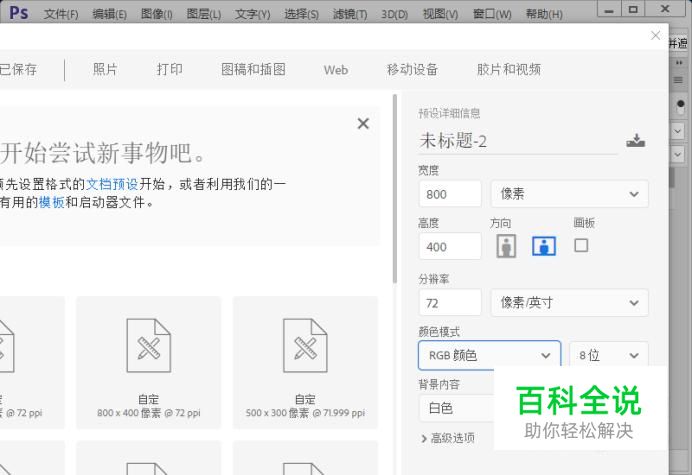Switch to the 图稿和插图 tab
The height and width of the screenshot is (475, 692).
tap(253, 69)
